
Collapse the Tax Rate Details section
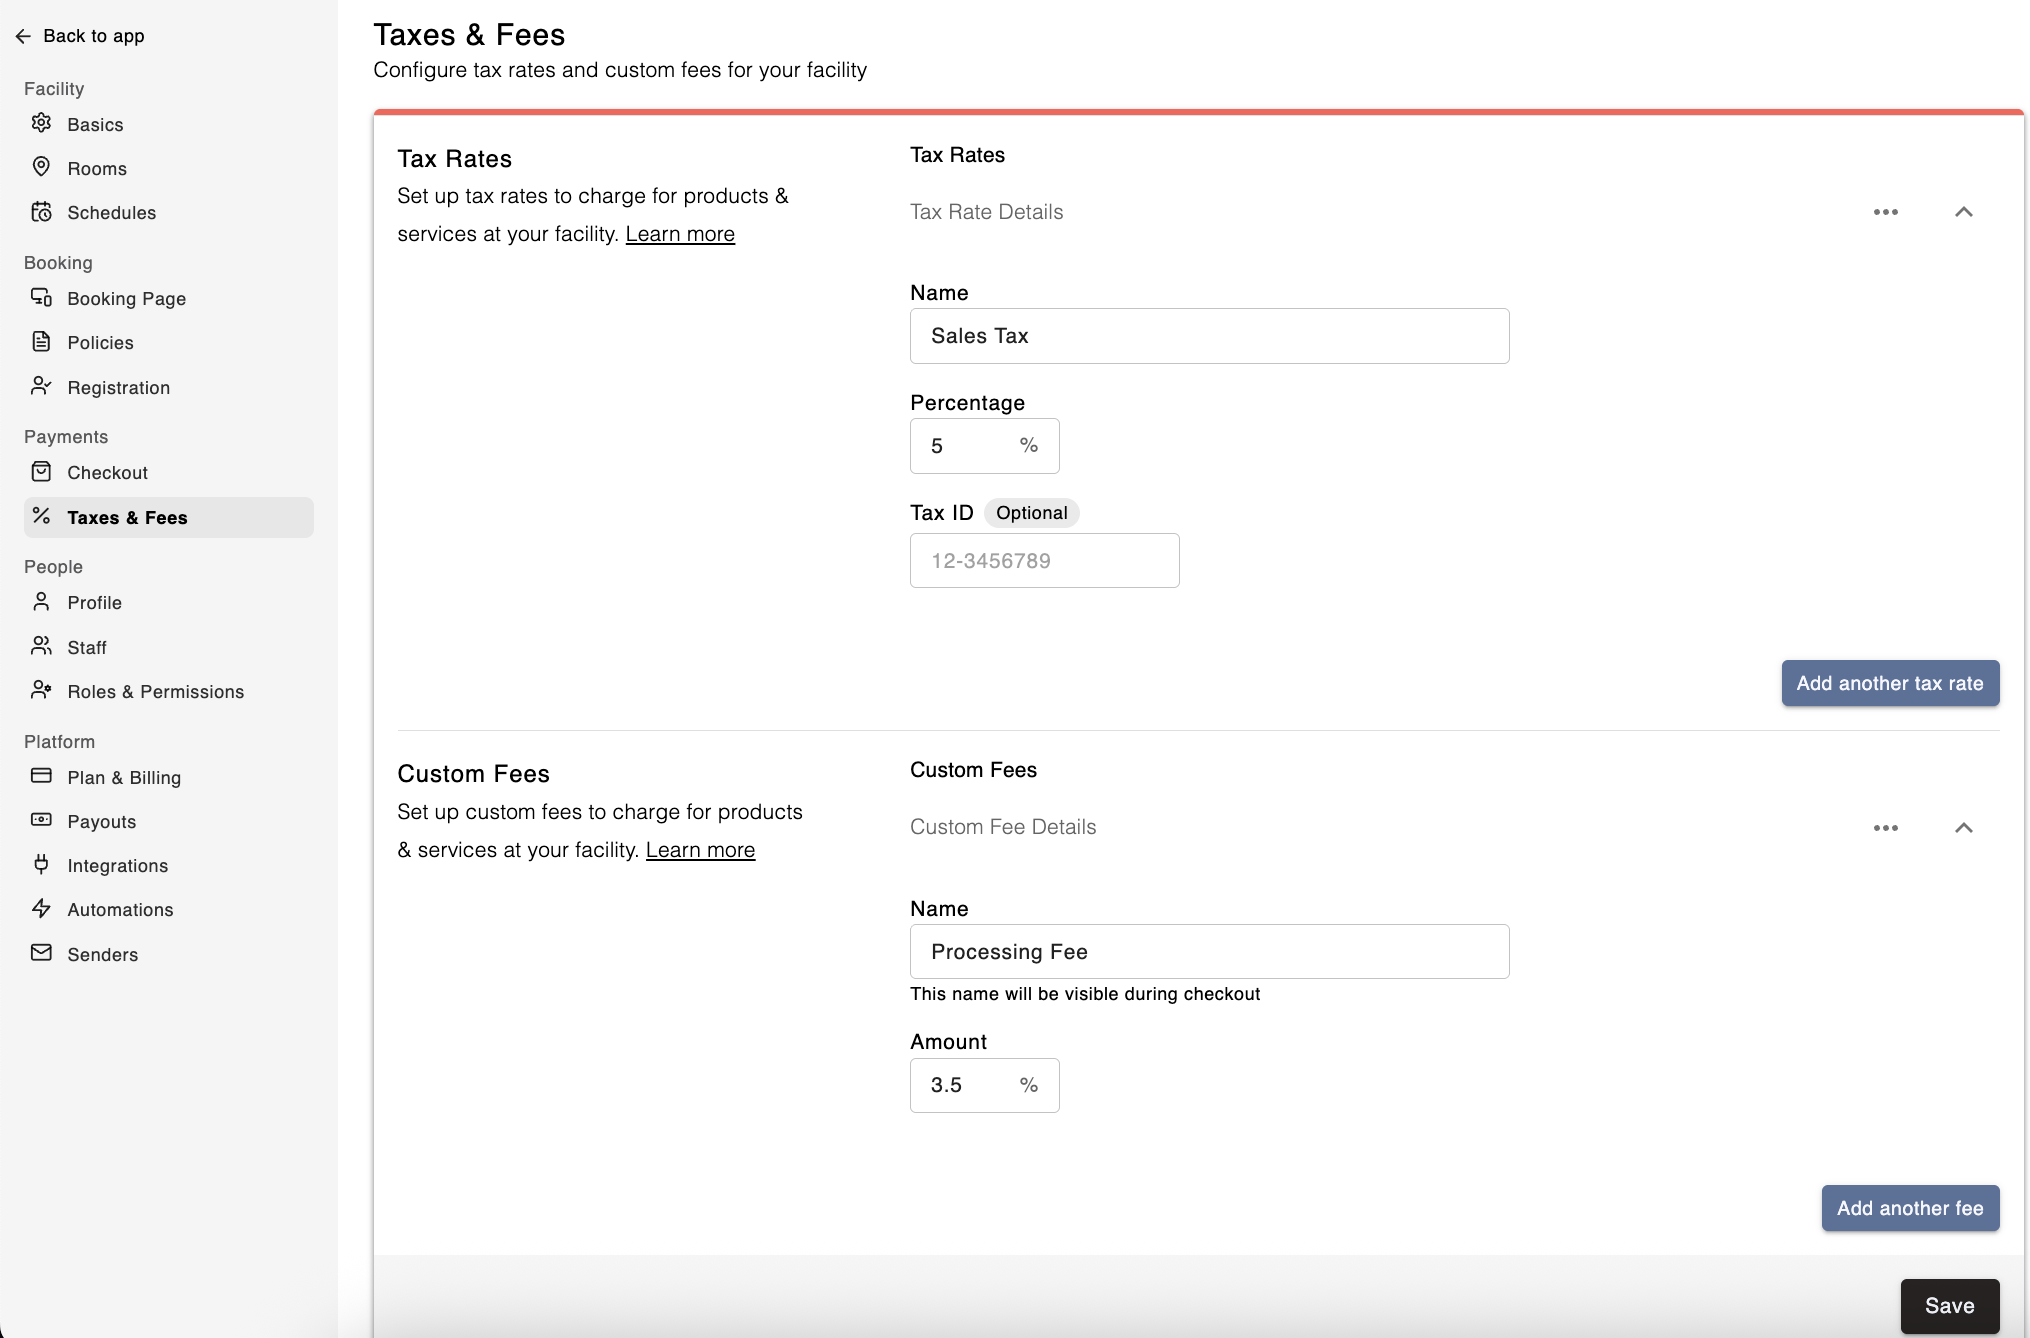[x=1963, y=212]
